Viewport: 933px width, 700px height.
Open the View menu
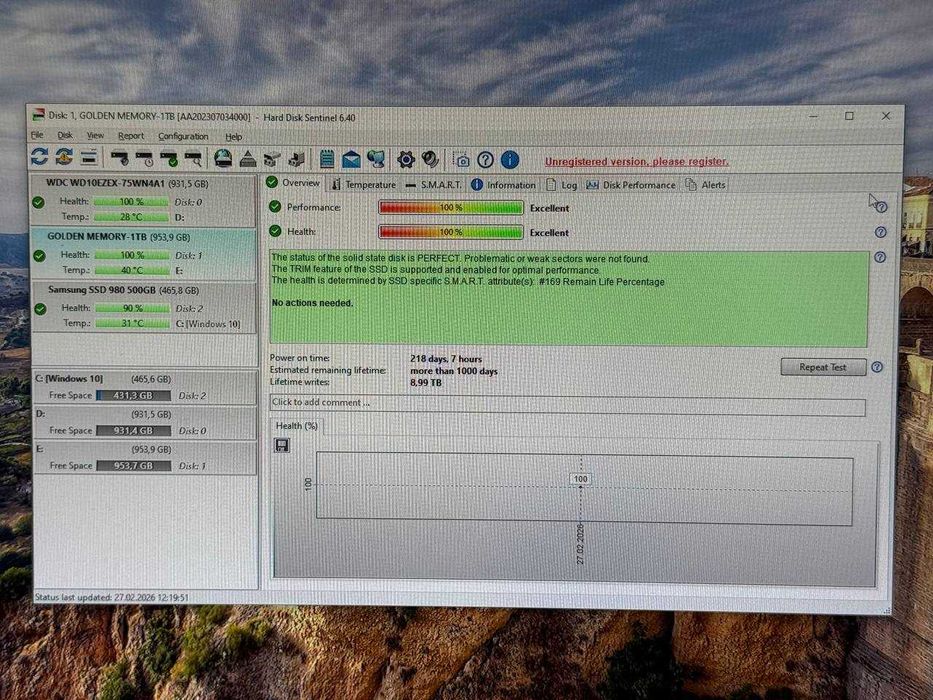(95, 136)
